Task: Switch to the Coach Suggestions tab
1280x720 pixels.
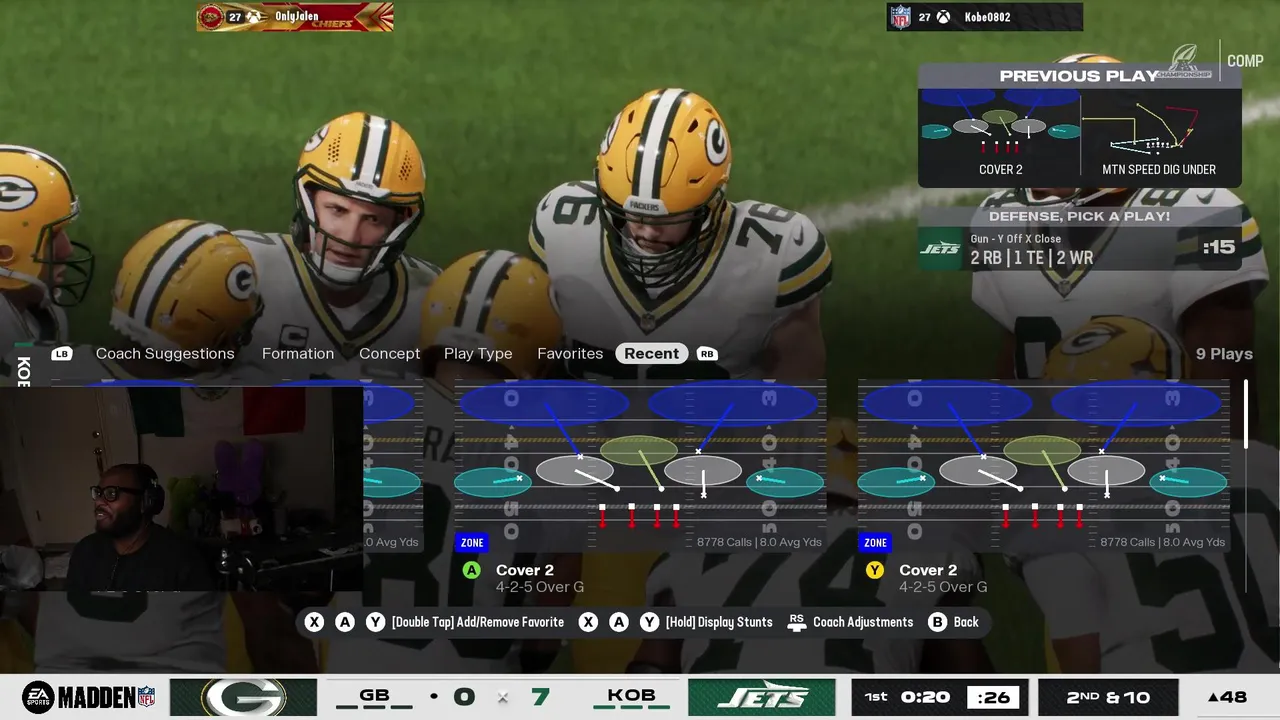Action: point(165,353)
